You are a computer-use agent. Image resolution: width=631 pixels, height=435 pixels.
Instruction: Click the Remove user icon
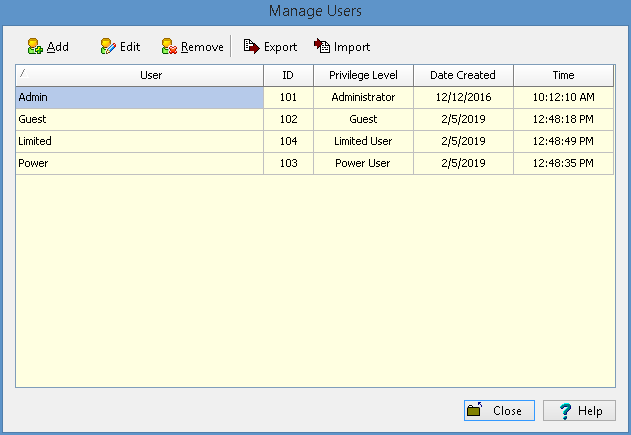[169, 47]
